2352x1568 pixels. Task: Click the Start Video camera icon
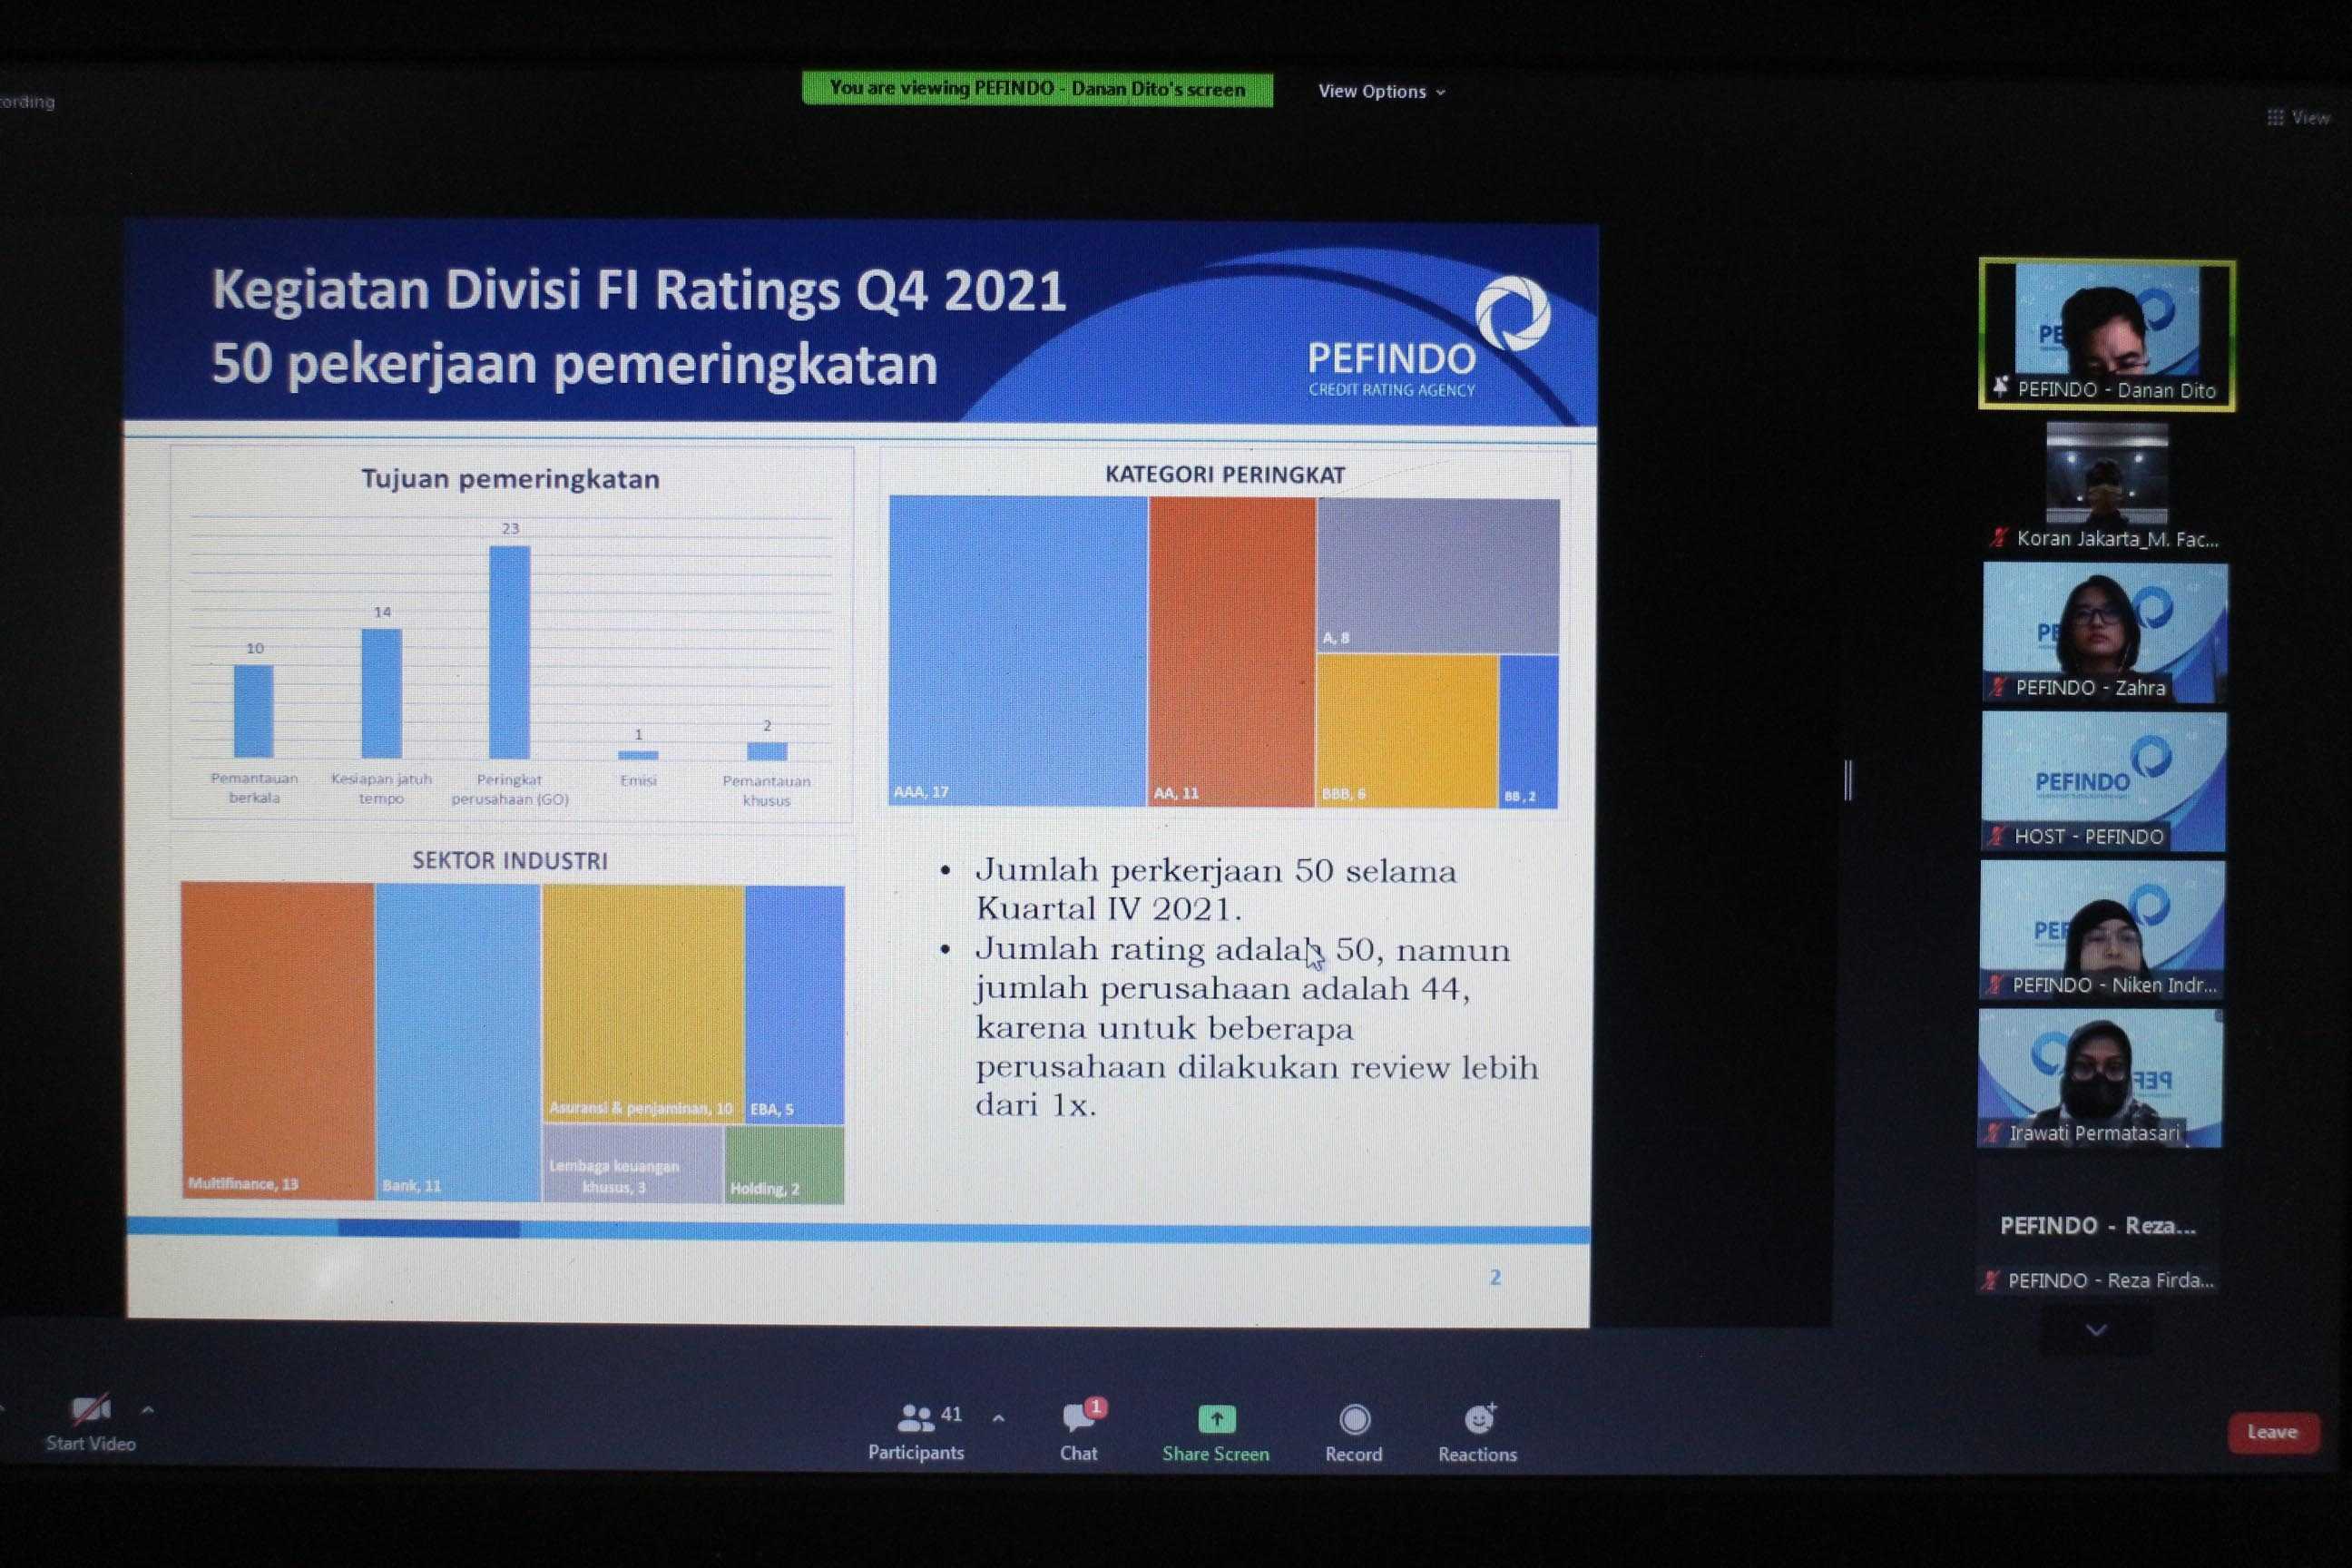click(x=90, y=1410)
